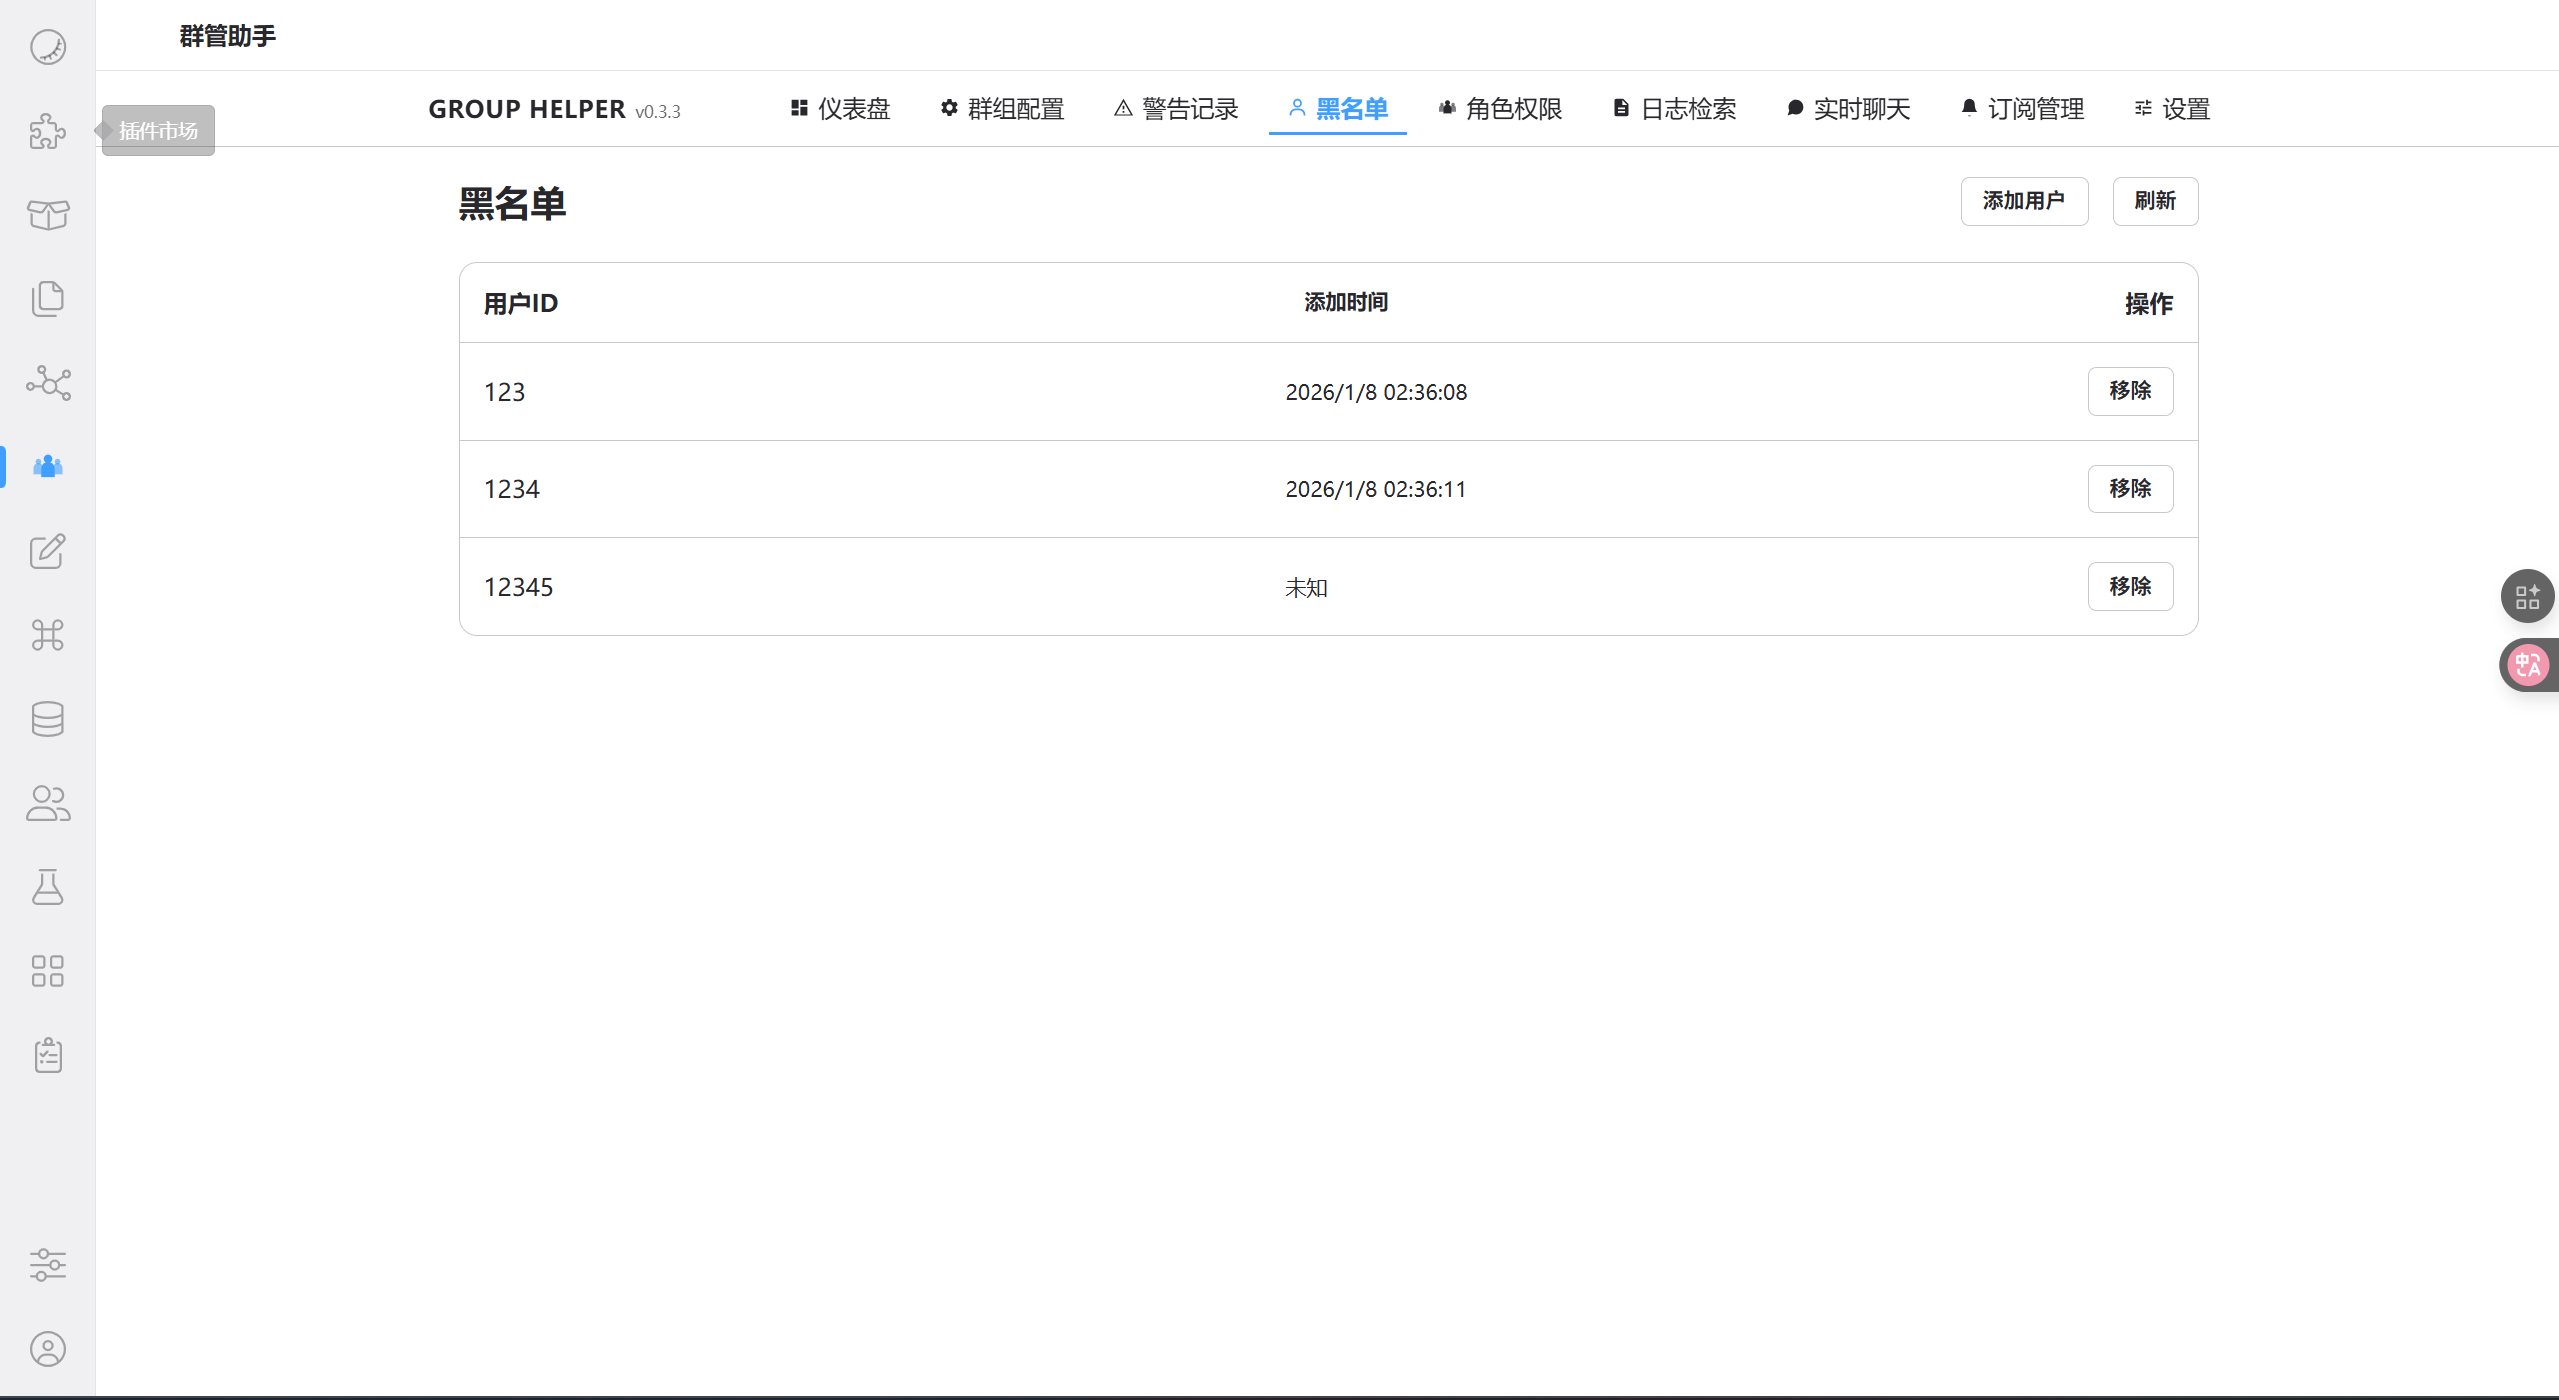The height and width of the screenshot is (1400, 2559).
Task: Remove user 12345 from blacklist
Action: coord(2129,586)
